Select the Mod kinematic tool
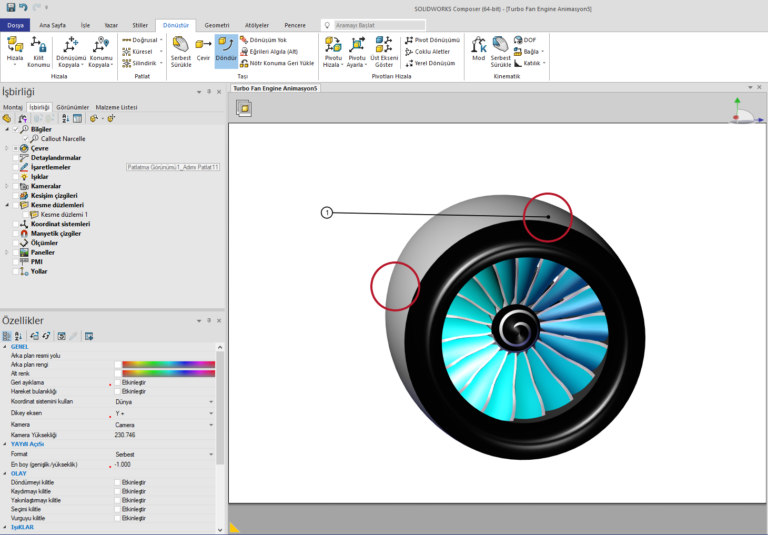Image resolution: width=768 pixels, height=535 pixels. coord(478,50)
